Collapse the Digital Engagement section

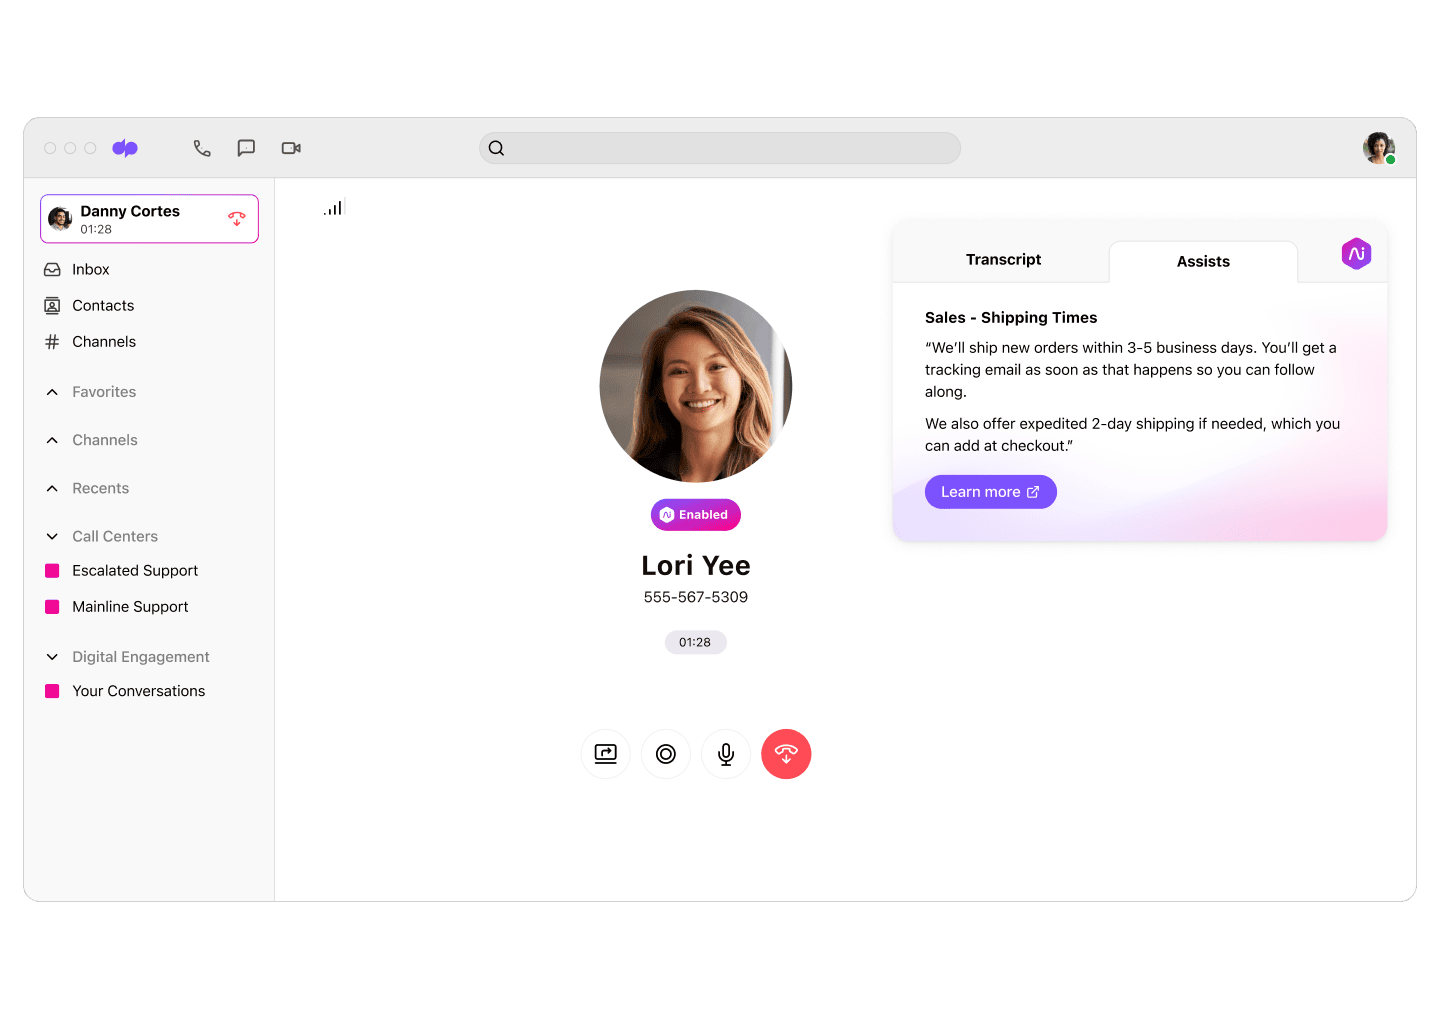[x=52, y=657]
